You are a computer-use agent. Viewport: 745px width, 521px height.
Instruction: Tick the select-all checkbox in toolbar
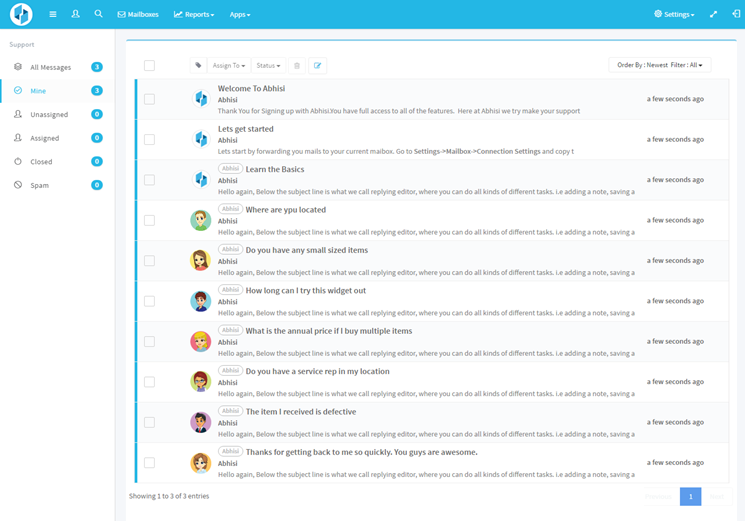click(149, 66)
